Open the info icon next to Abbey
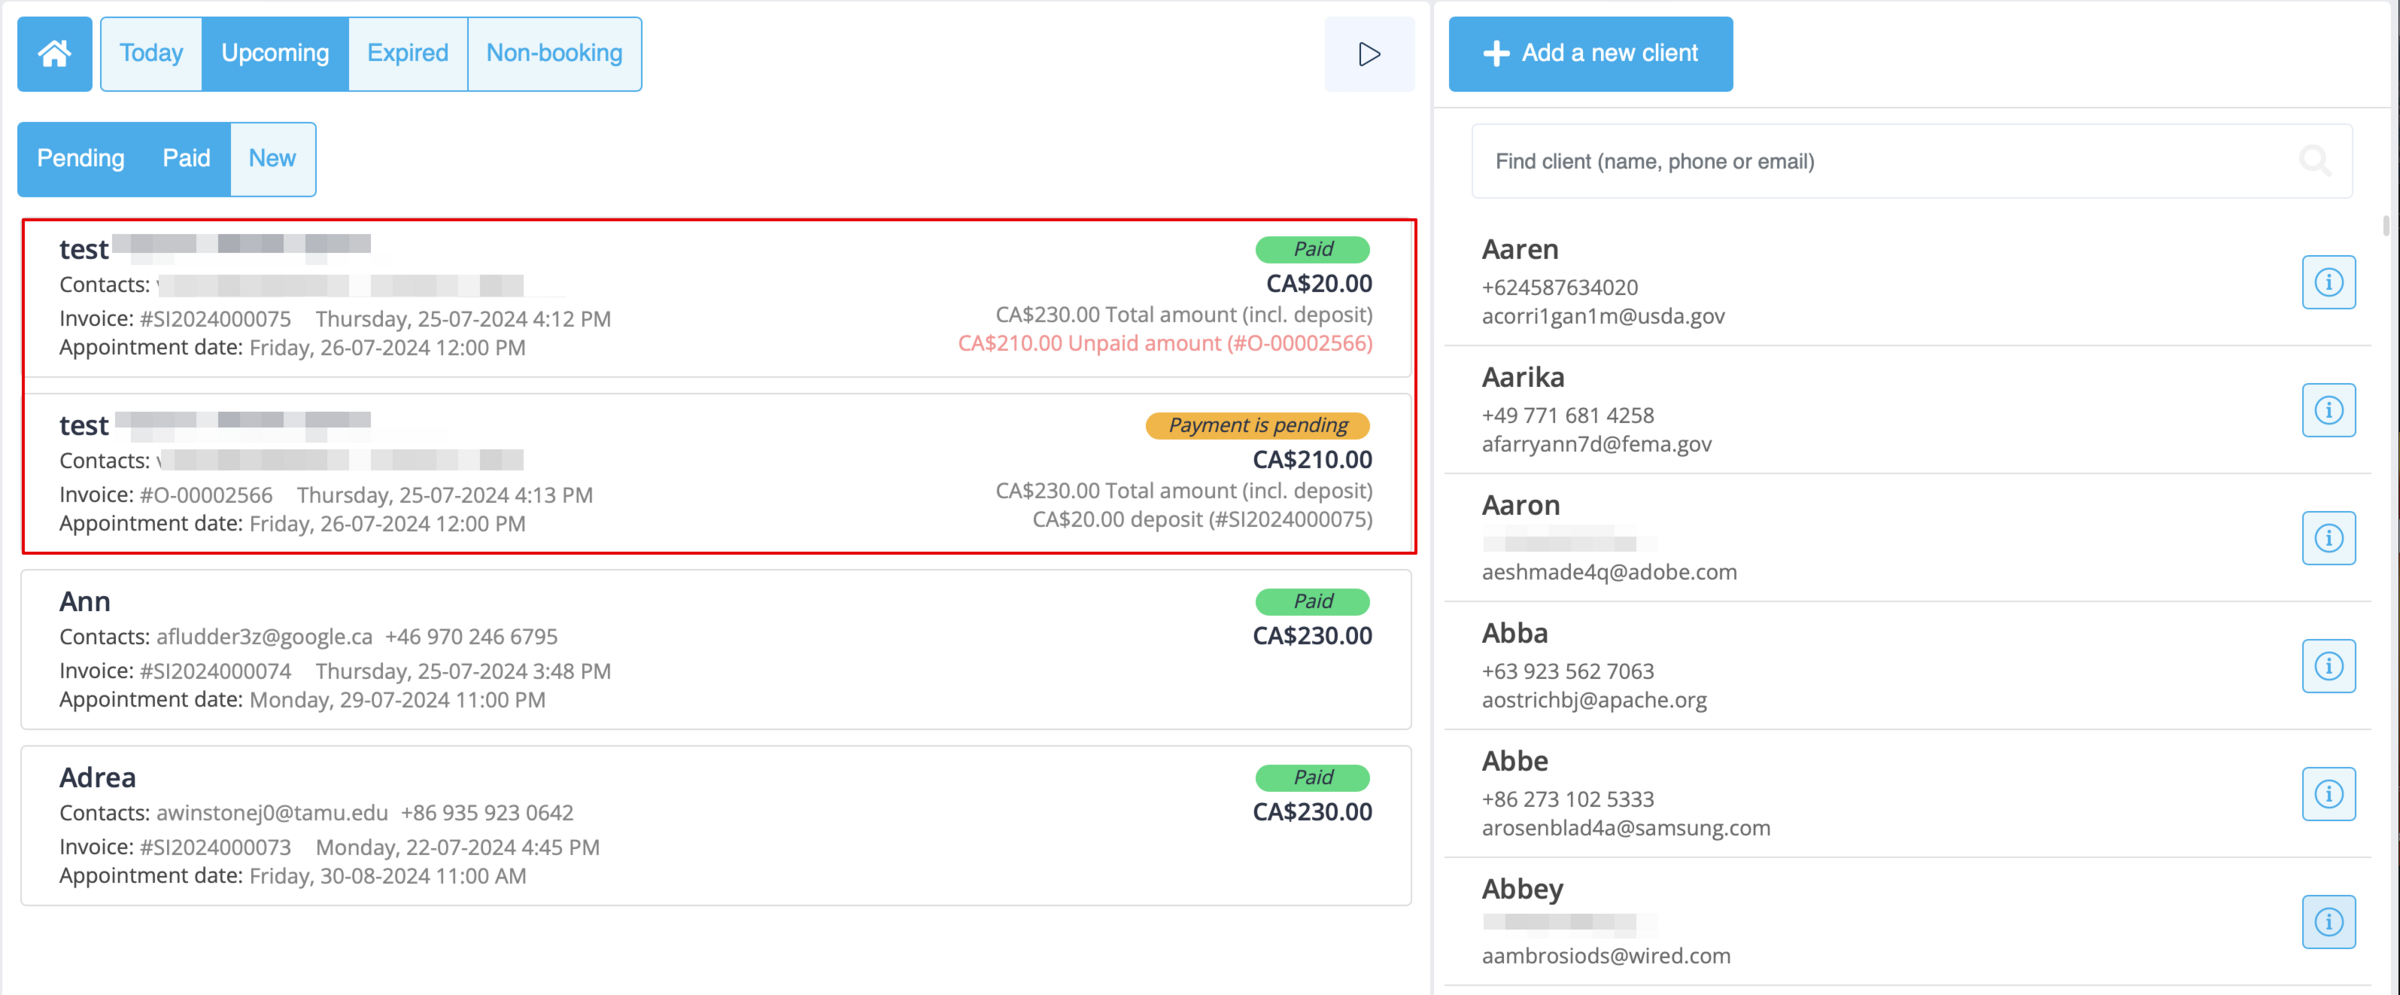The height and width of the screenshot is (995, 2400). [2329, 922]
